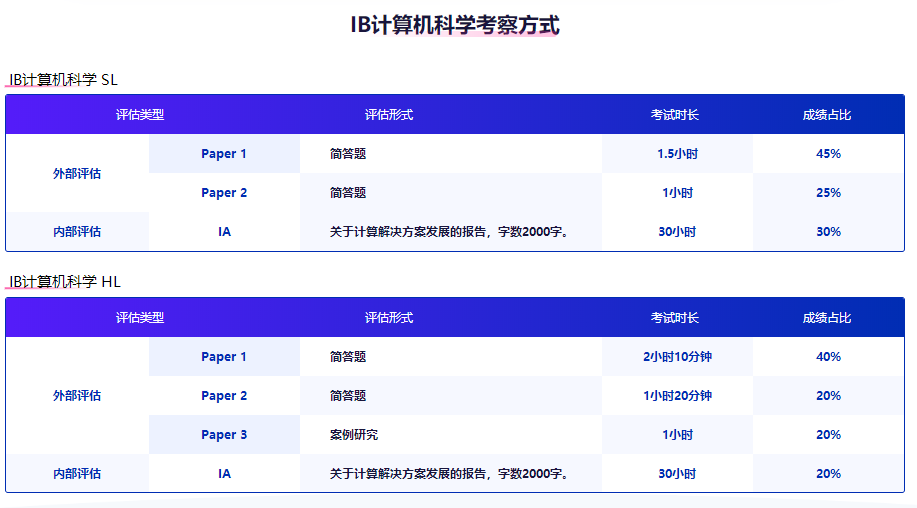Click 成绩占比 header in HL table
917x508 pixels.
coord(827,317)
